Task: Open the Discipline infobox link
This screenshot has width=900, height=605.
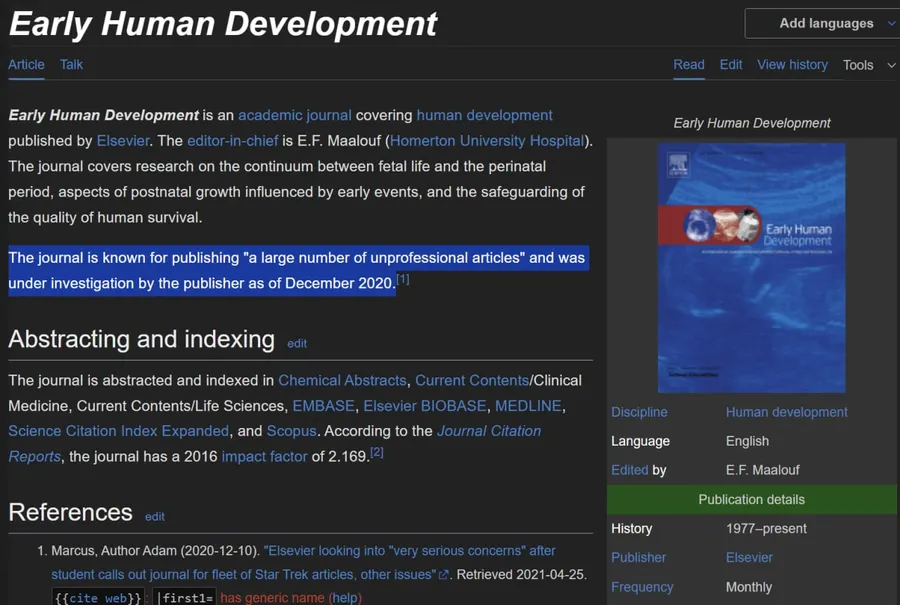Action: (639, 412)
